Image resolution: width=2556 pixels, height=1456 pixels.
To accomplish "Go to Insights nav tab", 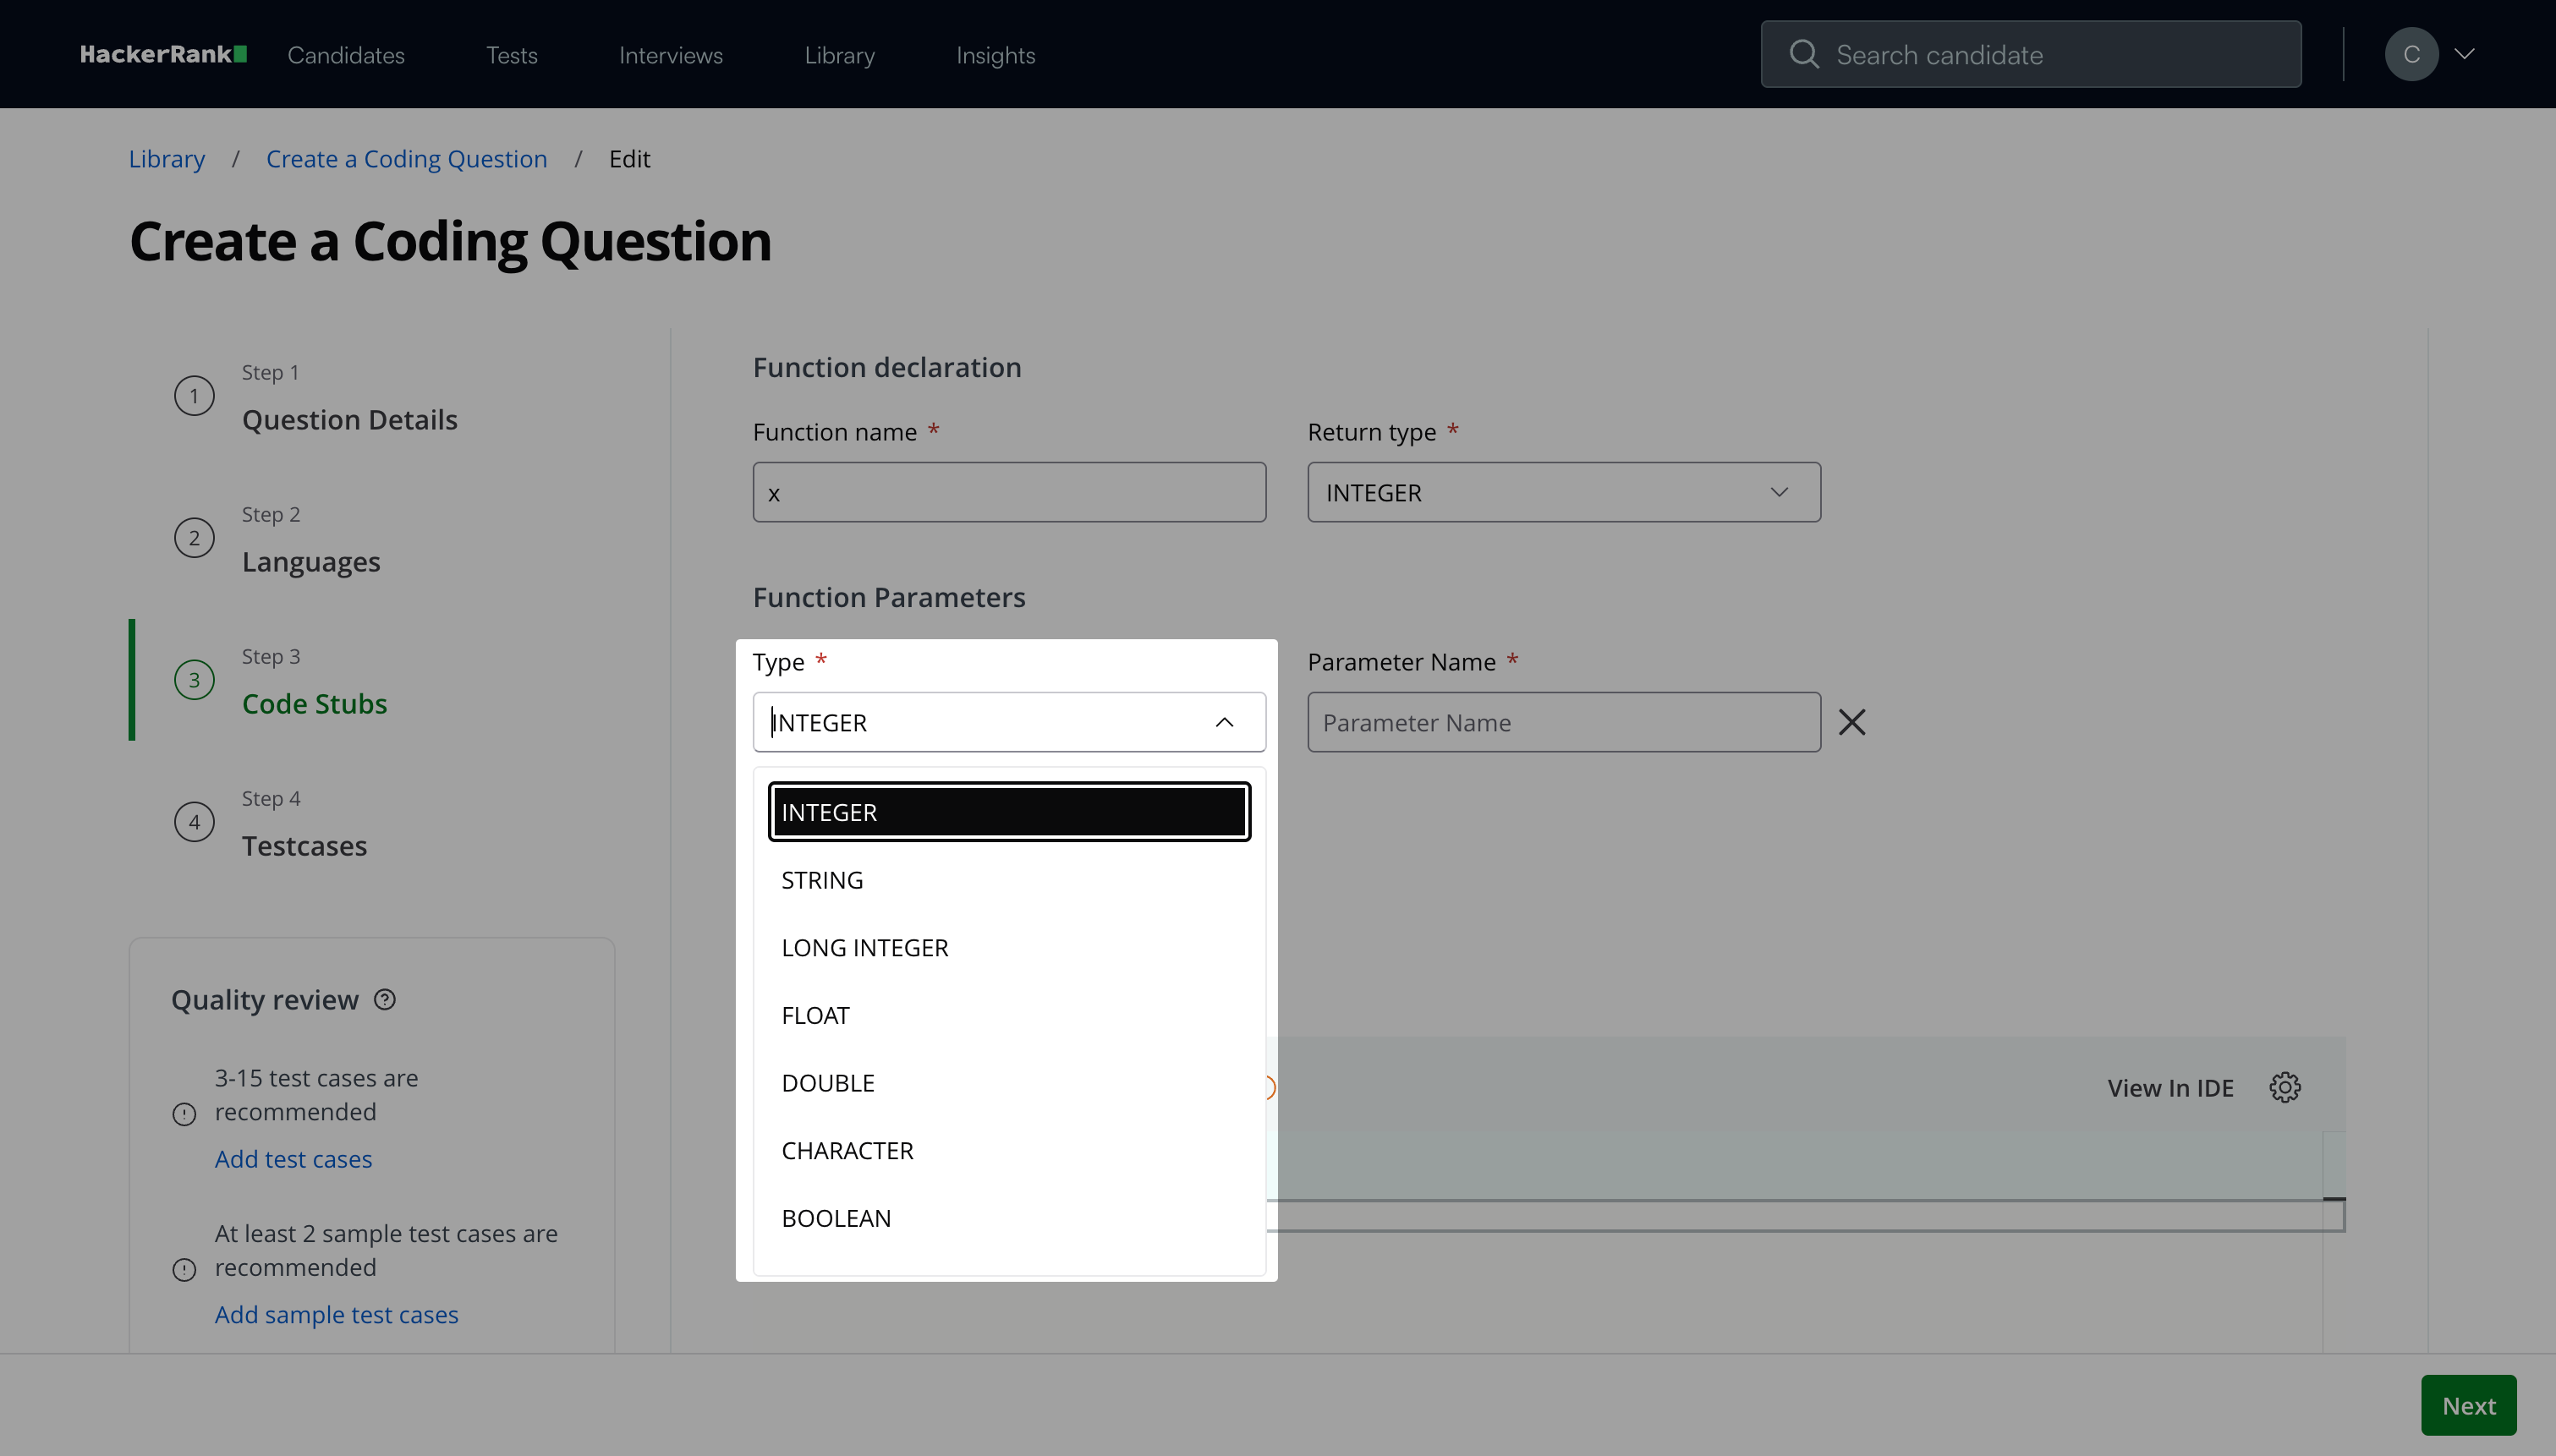I will point(995,55).
